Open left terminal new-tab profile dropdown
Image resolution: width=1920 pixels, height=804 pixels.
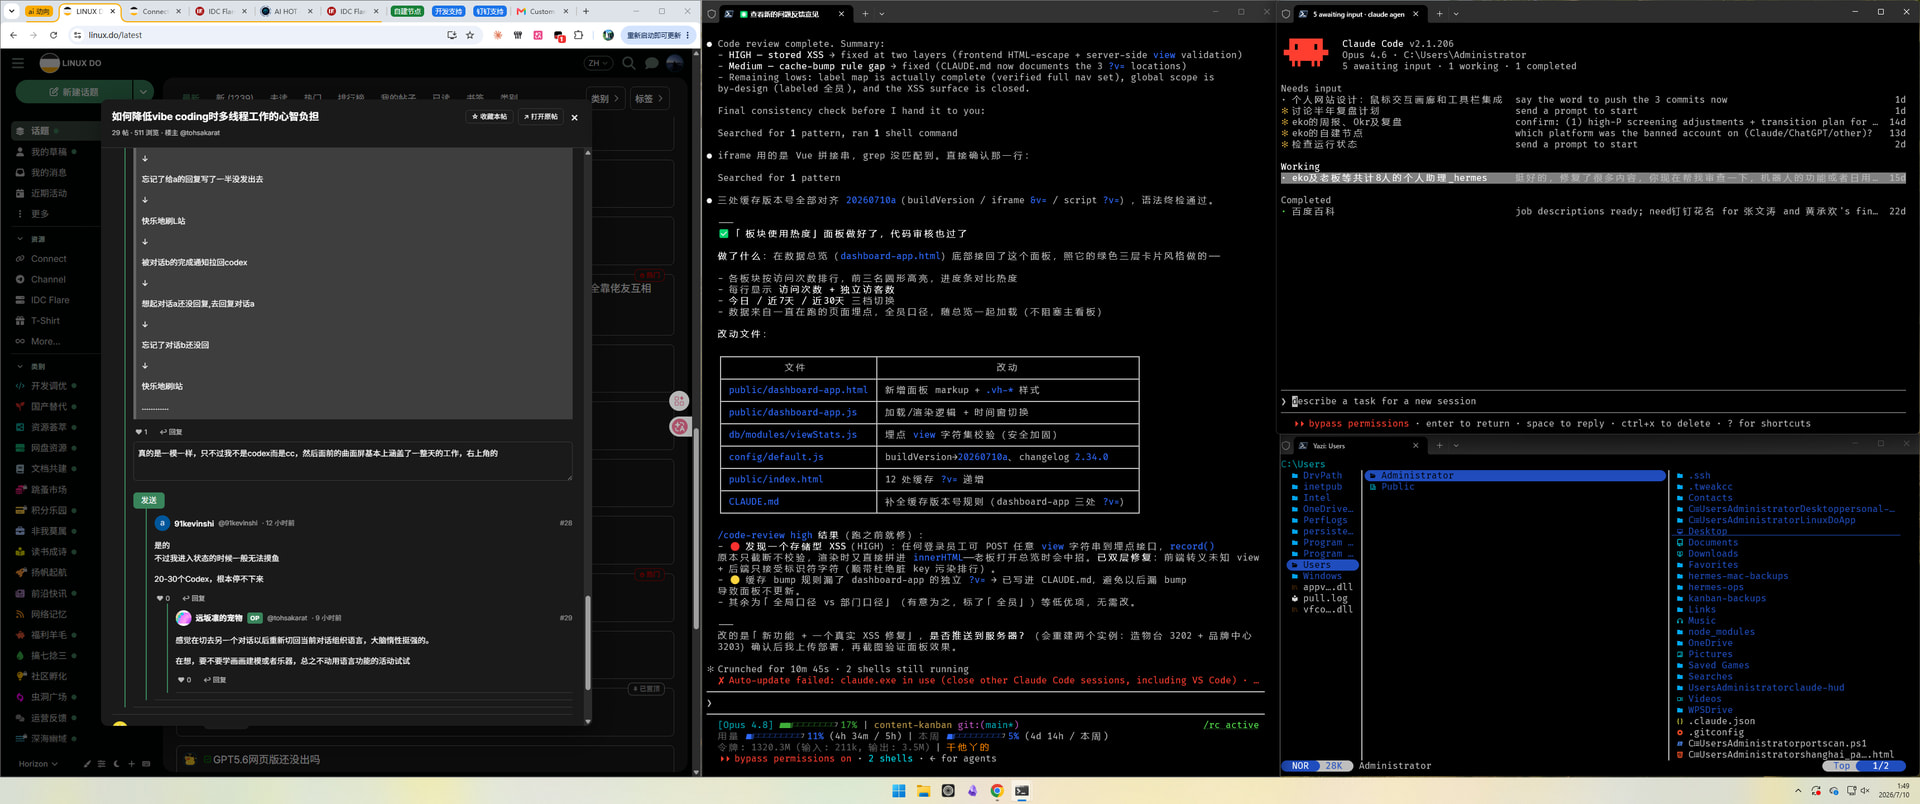[x=881, y=14]
